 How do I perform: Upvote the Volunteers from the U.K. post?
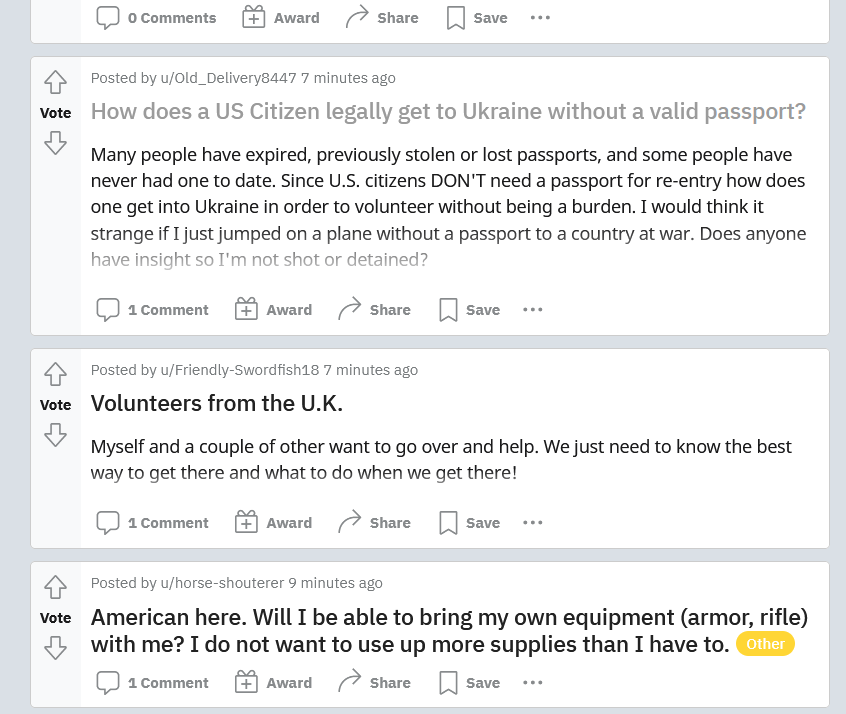[56, 374]
